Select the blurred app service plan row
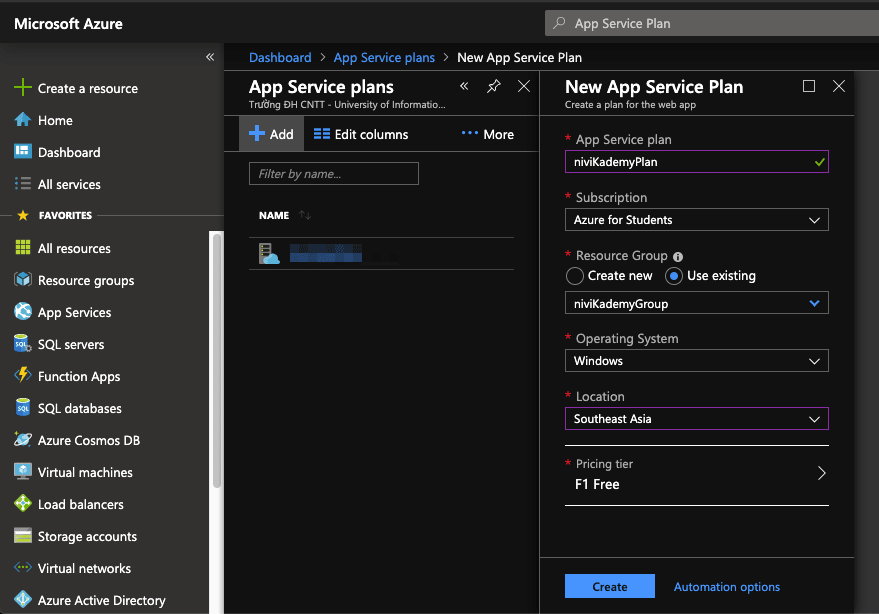Screen dimensions: 879x614 [x=381, y=253]
